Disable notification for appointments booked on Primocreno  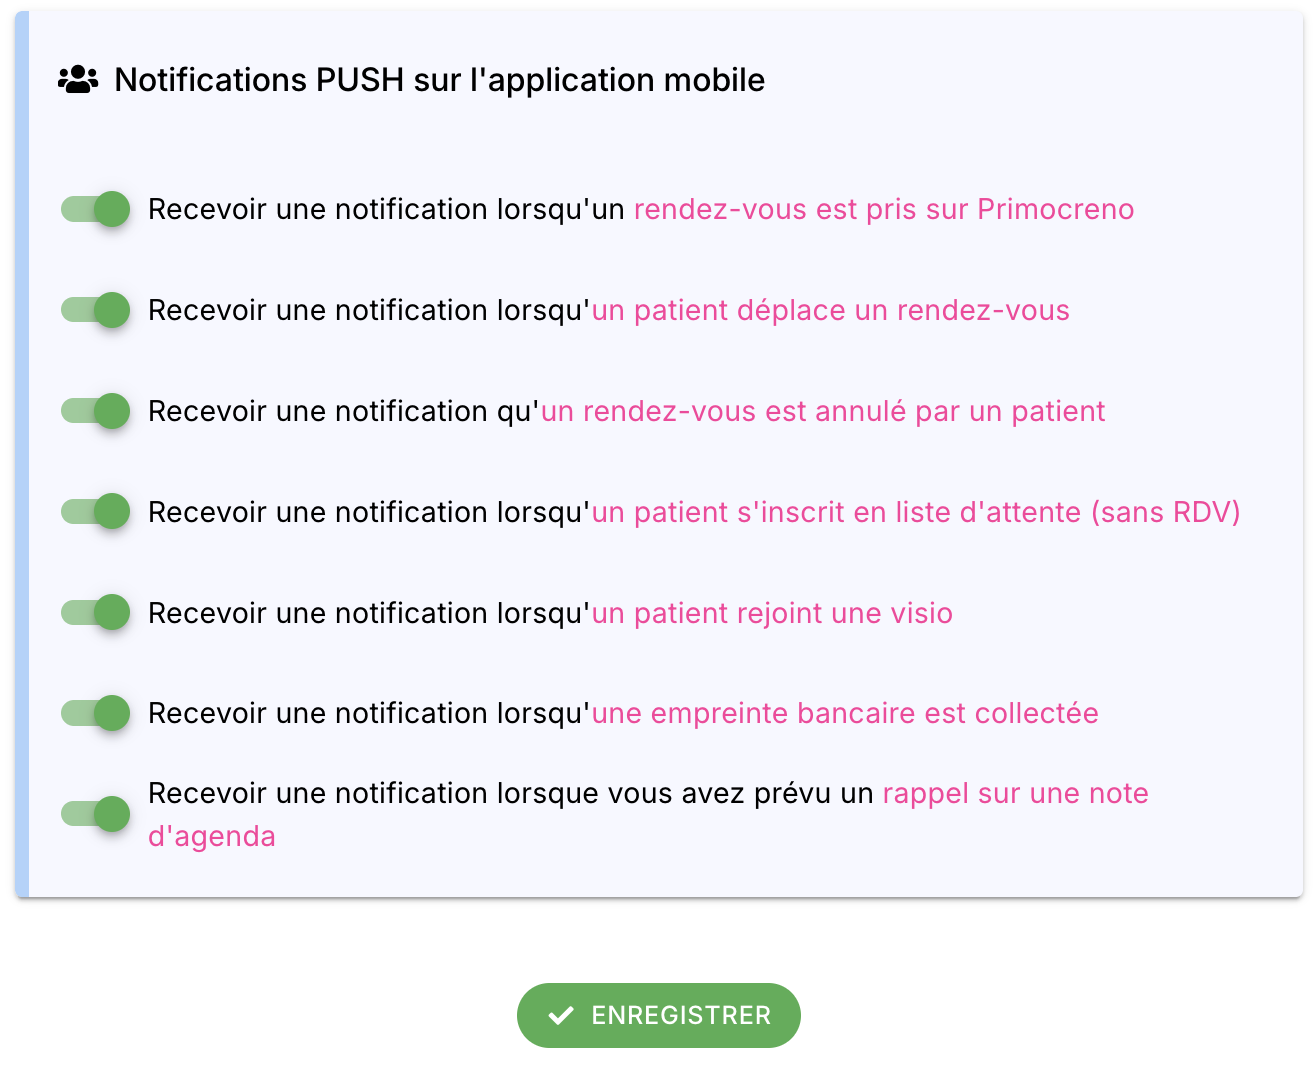96,210
